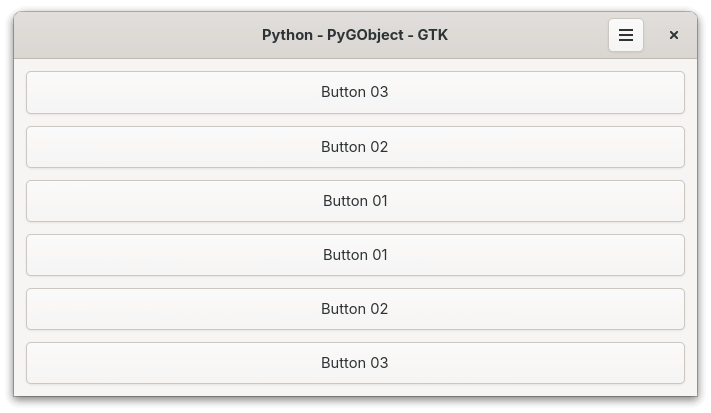Select the second button labeled Button 02
This screenshot has width=711, height=413.
(x=355, y=147)
